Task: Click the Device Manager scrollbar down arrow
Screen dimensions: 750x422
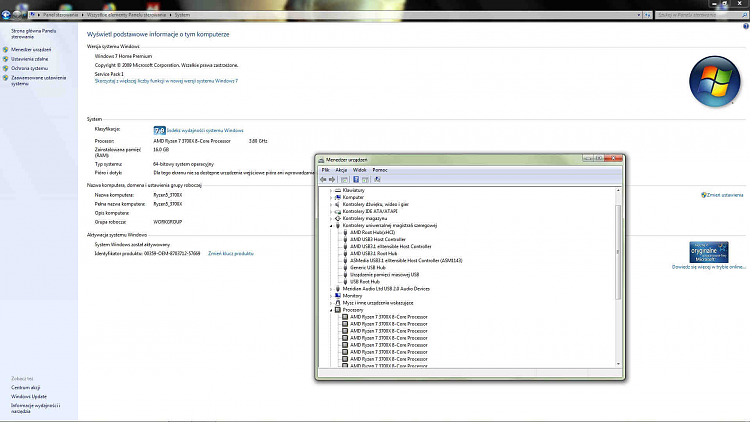Action: click(x=618, y=364)
